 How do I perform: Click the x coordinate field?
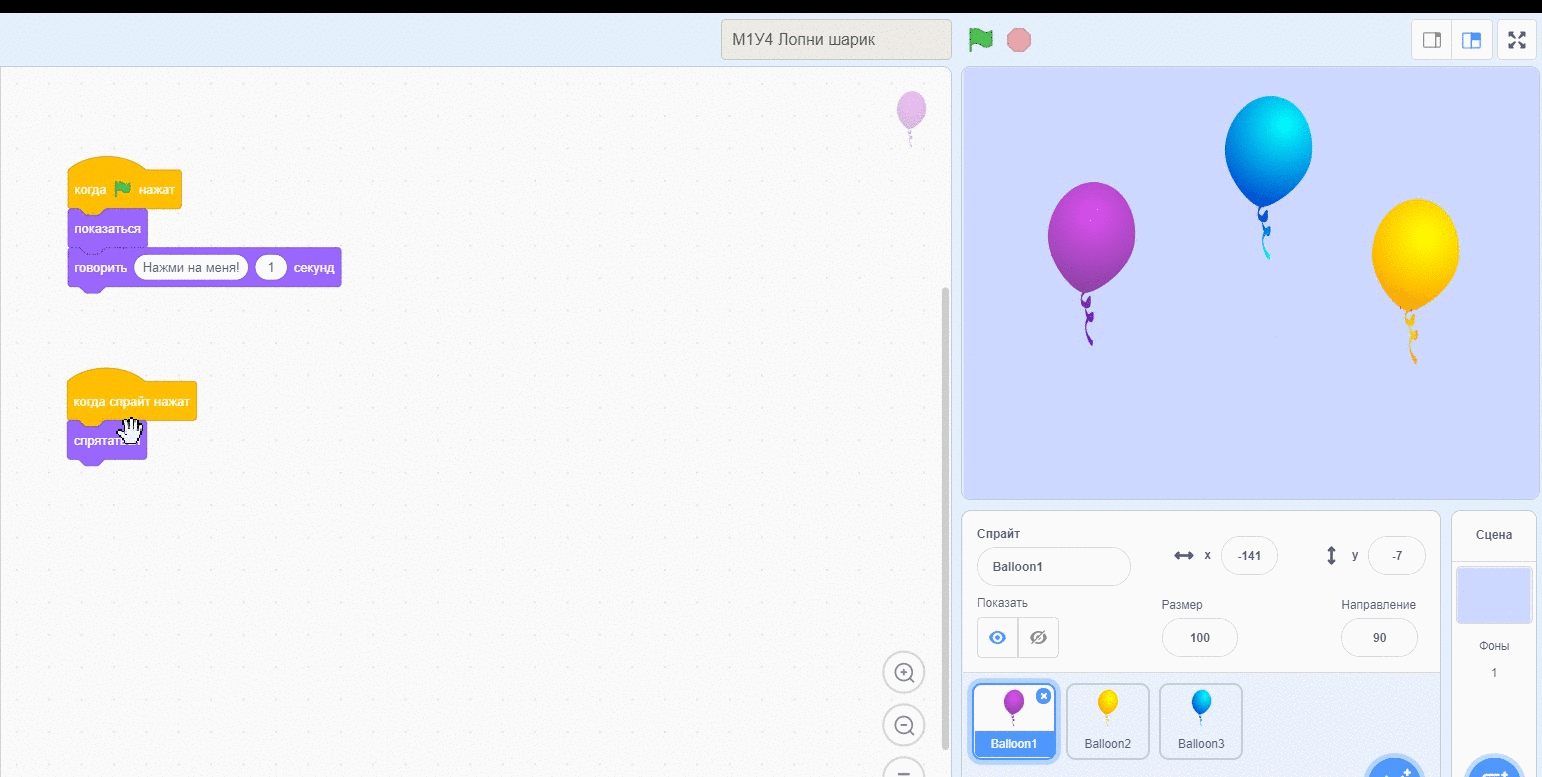pos(1248,556)
